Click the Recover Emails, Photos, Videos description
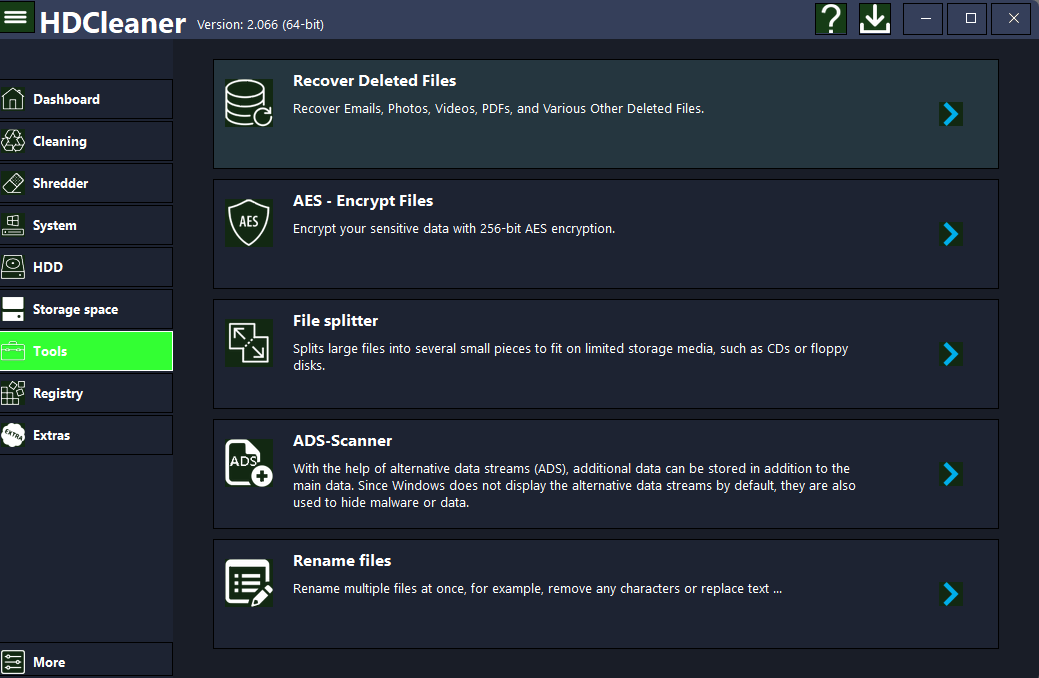 498,109
